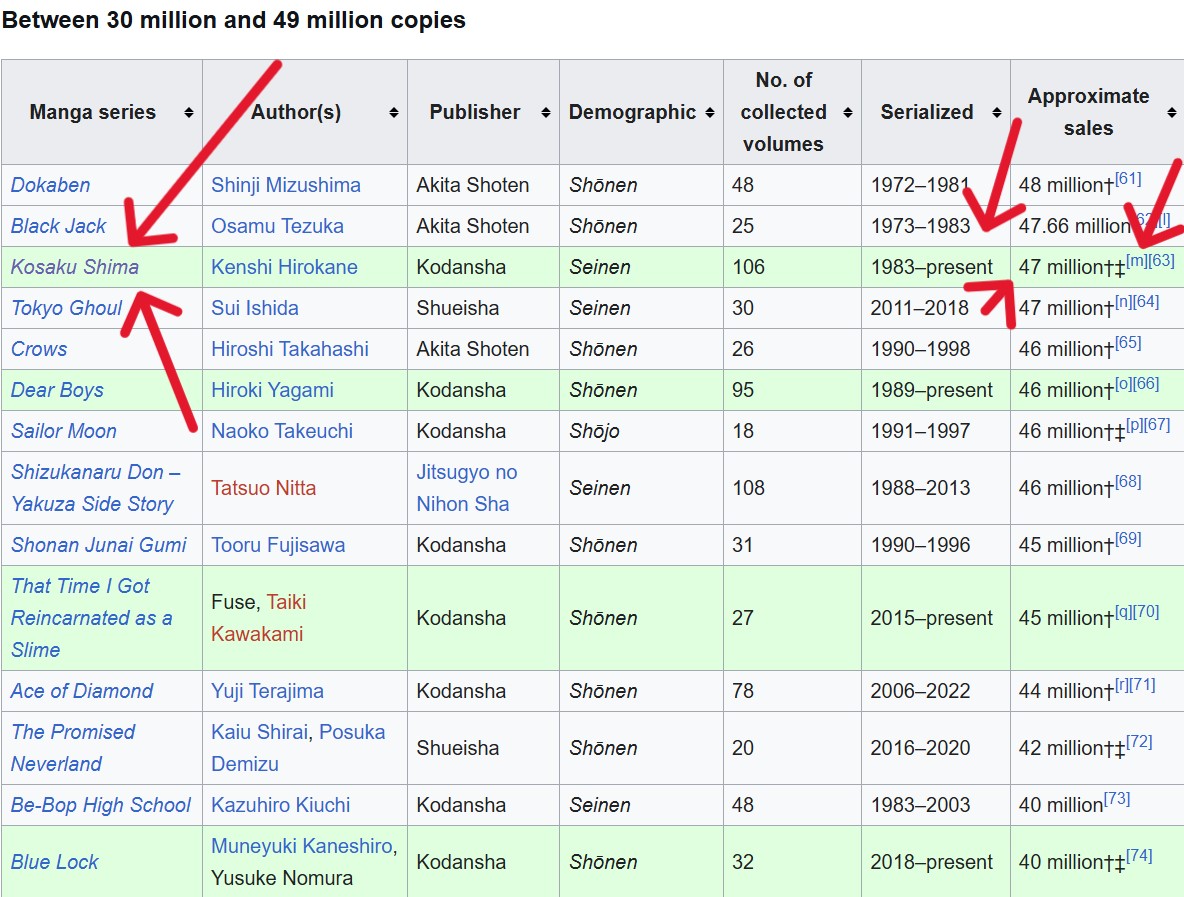Open the Sailor Moon link
The height and width of the screenshot is (897, 1184).
click(x=63, y=431)
